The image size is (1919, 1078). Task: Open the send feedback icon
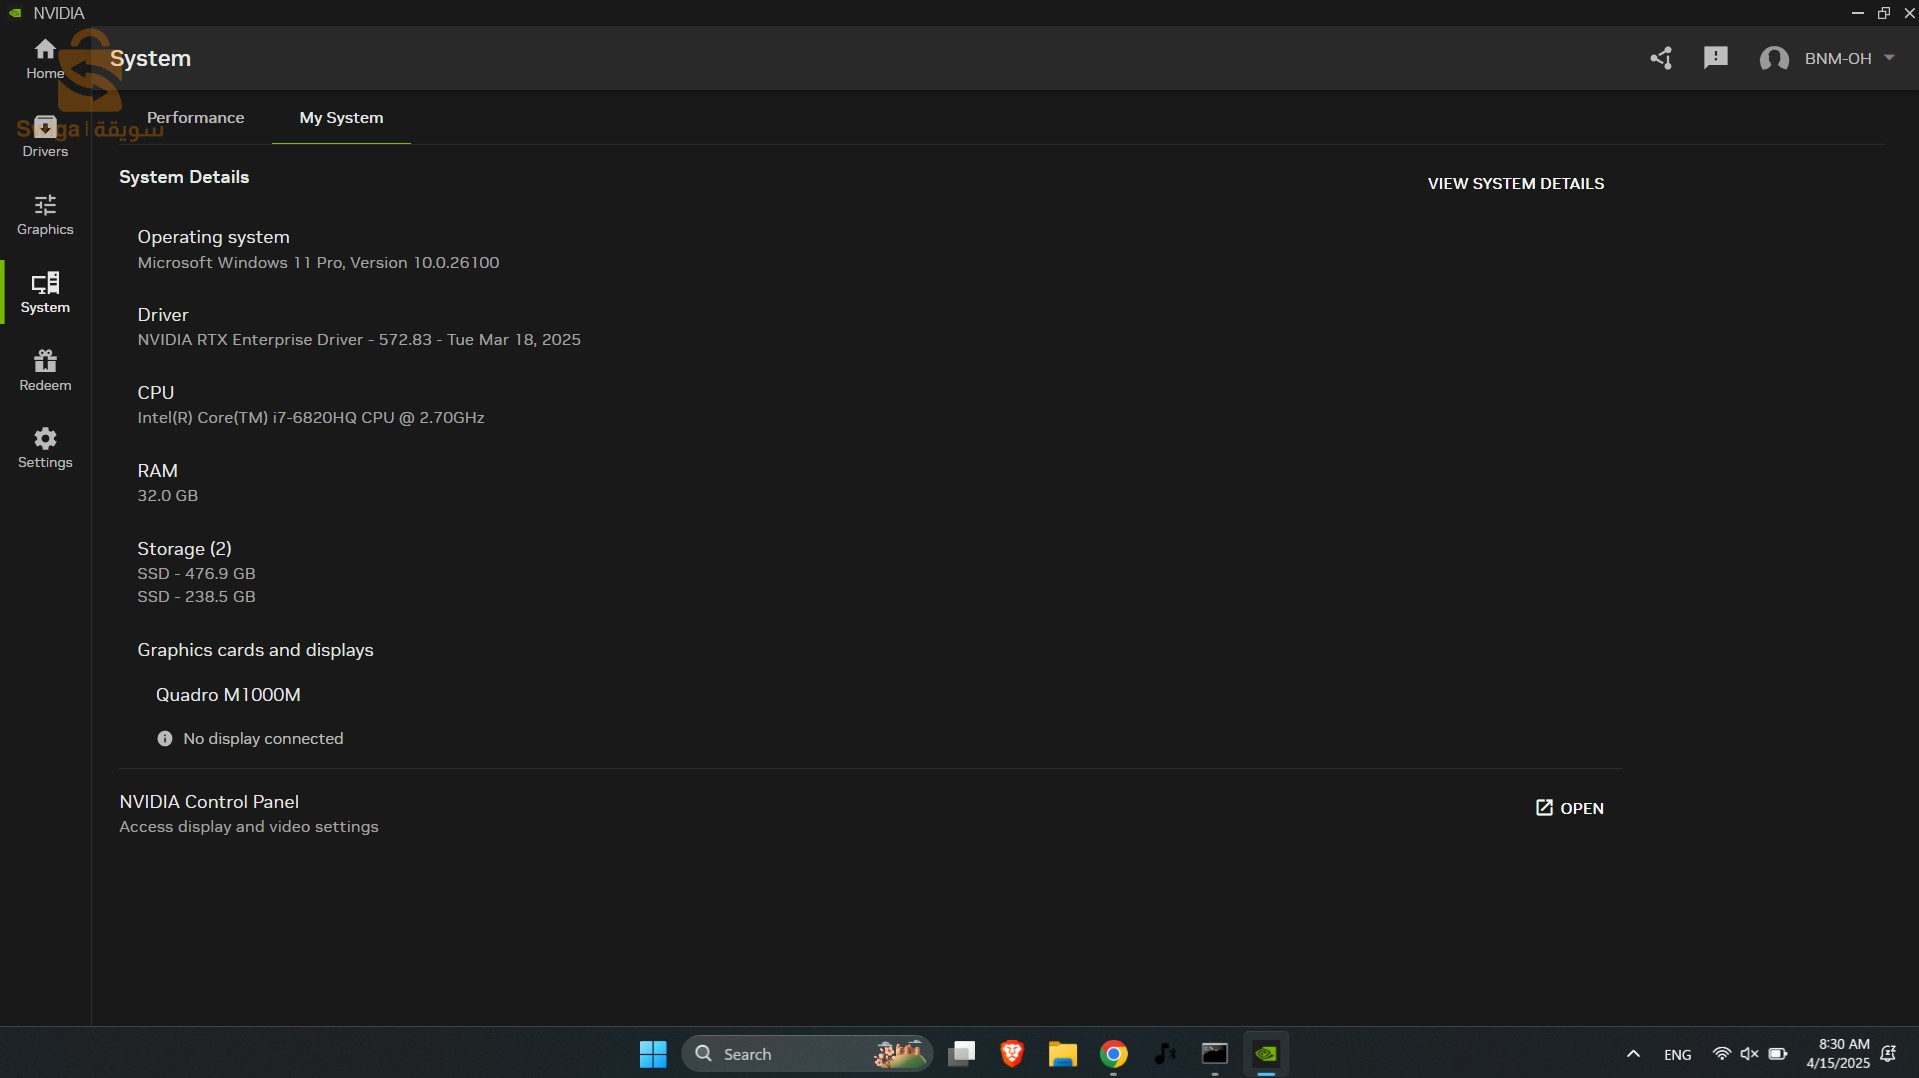click(1715, 58)
